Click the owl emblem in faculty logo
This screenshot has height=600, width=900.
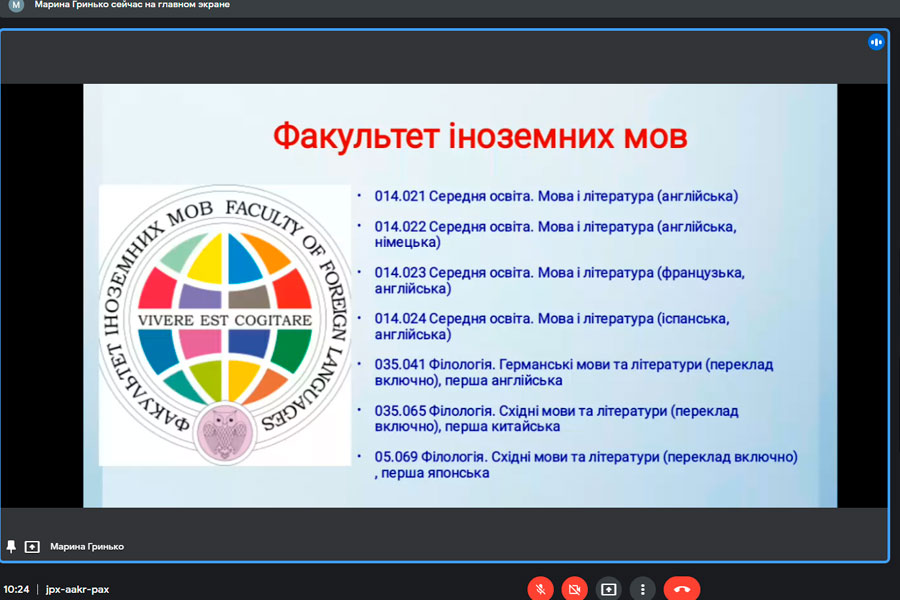pos(224,432)
